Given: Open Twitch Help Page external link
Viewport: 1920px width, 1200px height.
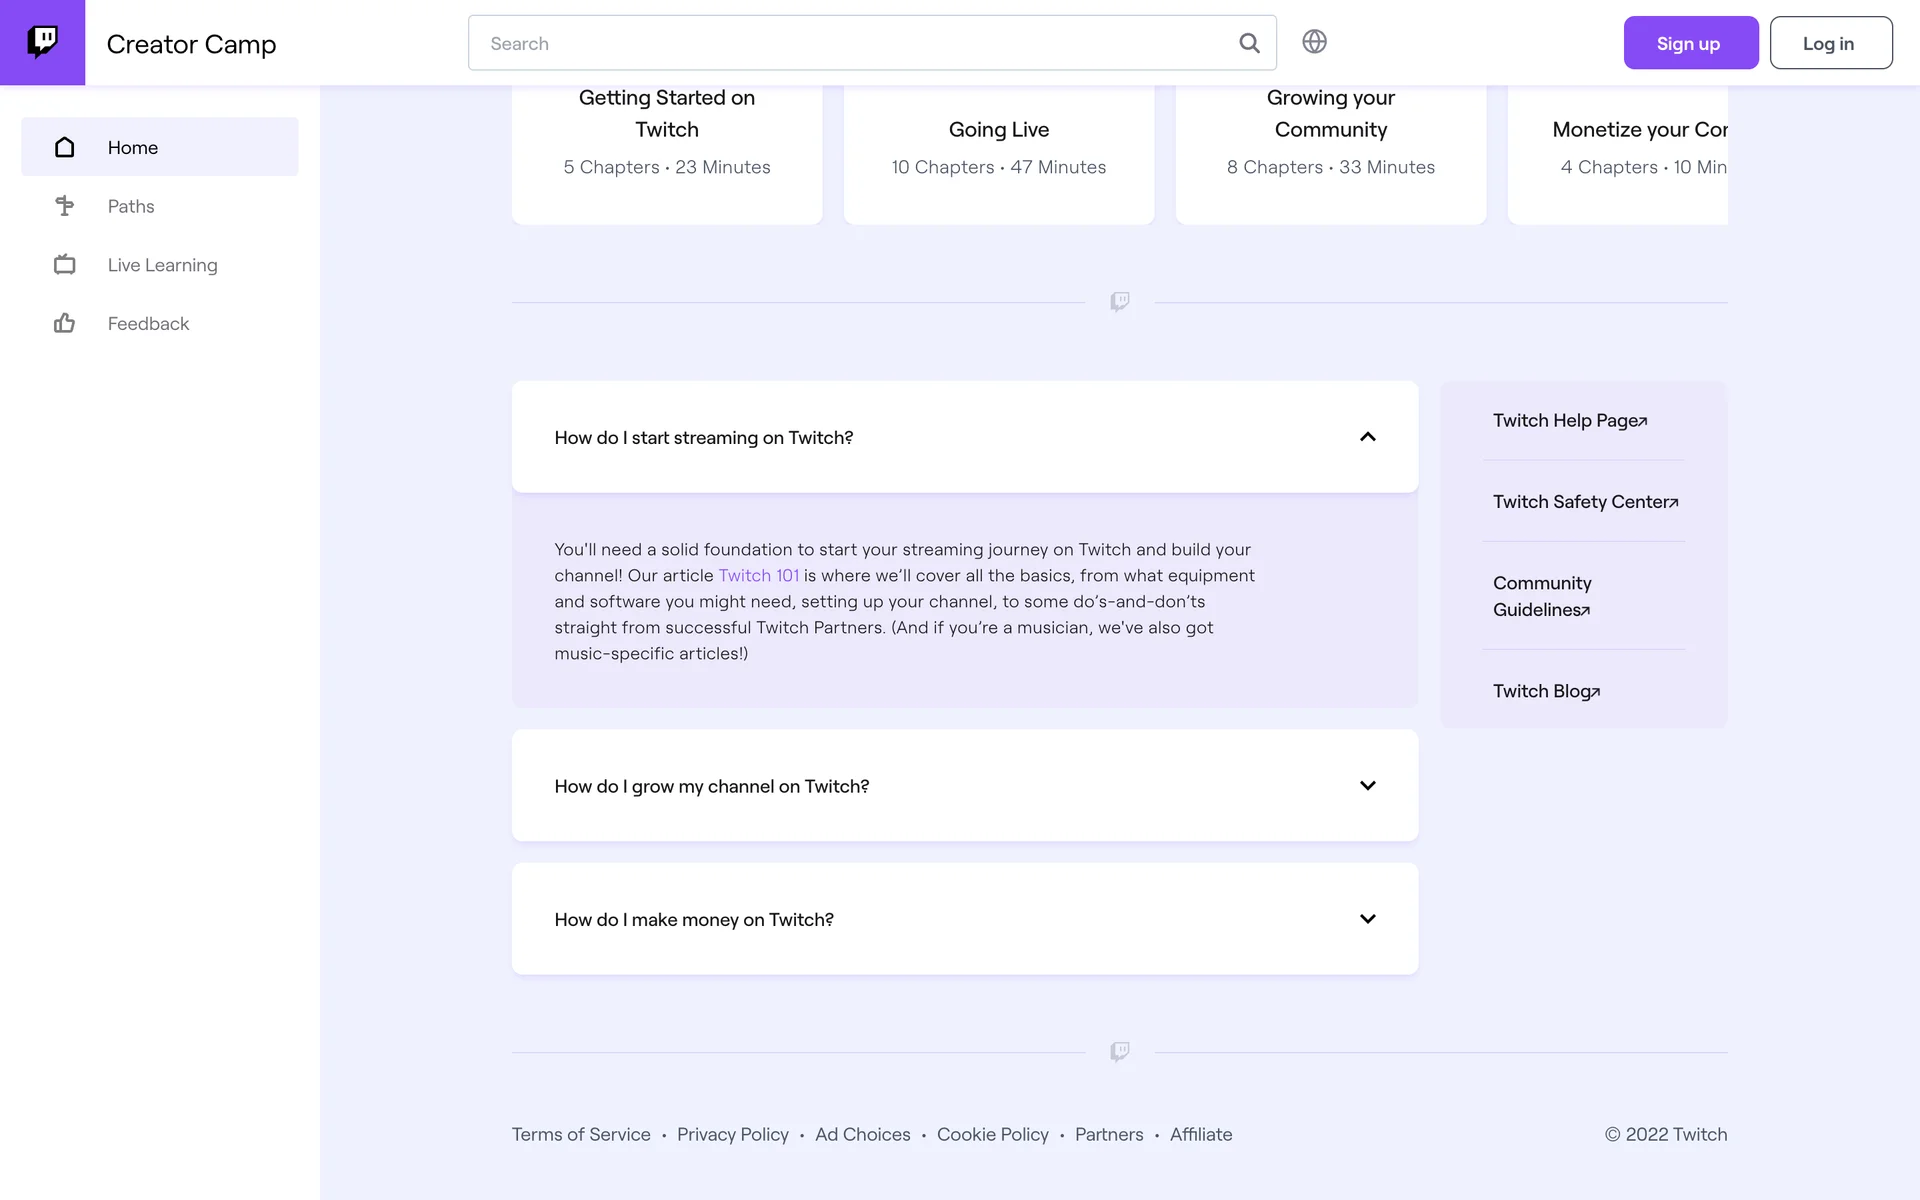Looking at the screenshot, I should pos(1569,421).
